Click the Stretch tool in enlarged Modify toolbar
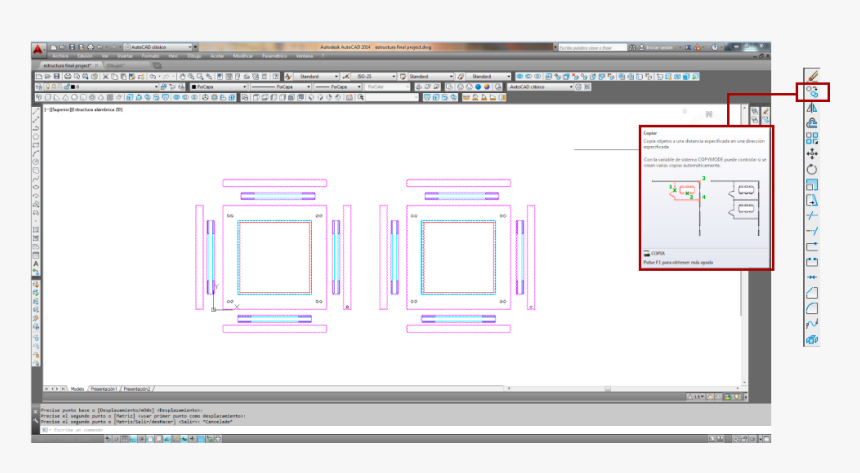Image resolution: width=860 pixels, height=473 pixels. click(812, 200)
